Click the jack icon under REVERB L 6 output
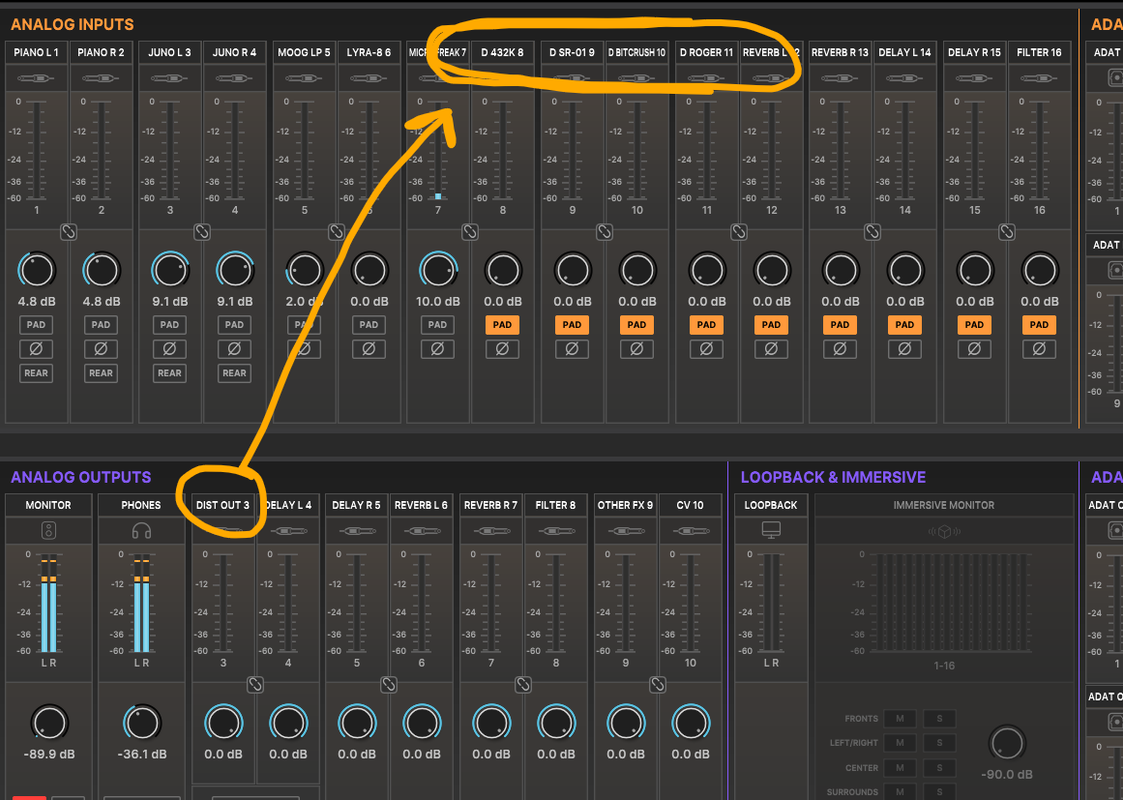Image resolution: width=1123 pixels, height=800 pixels. (421, 531)
